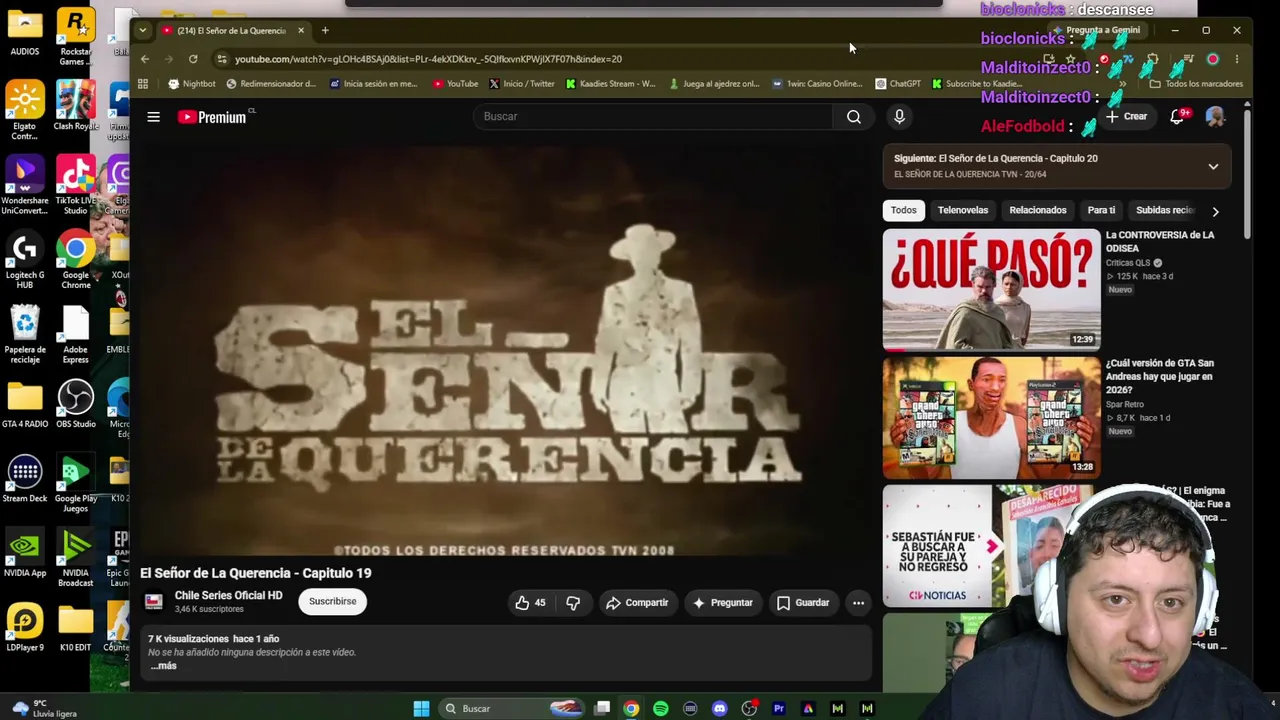
Task: Select the Telenovelas filter chip
Action: pos(963,210)
